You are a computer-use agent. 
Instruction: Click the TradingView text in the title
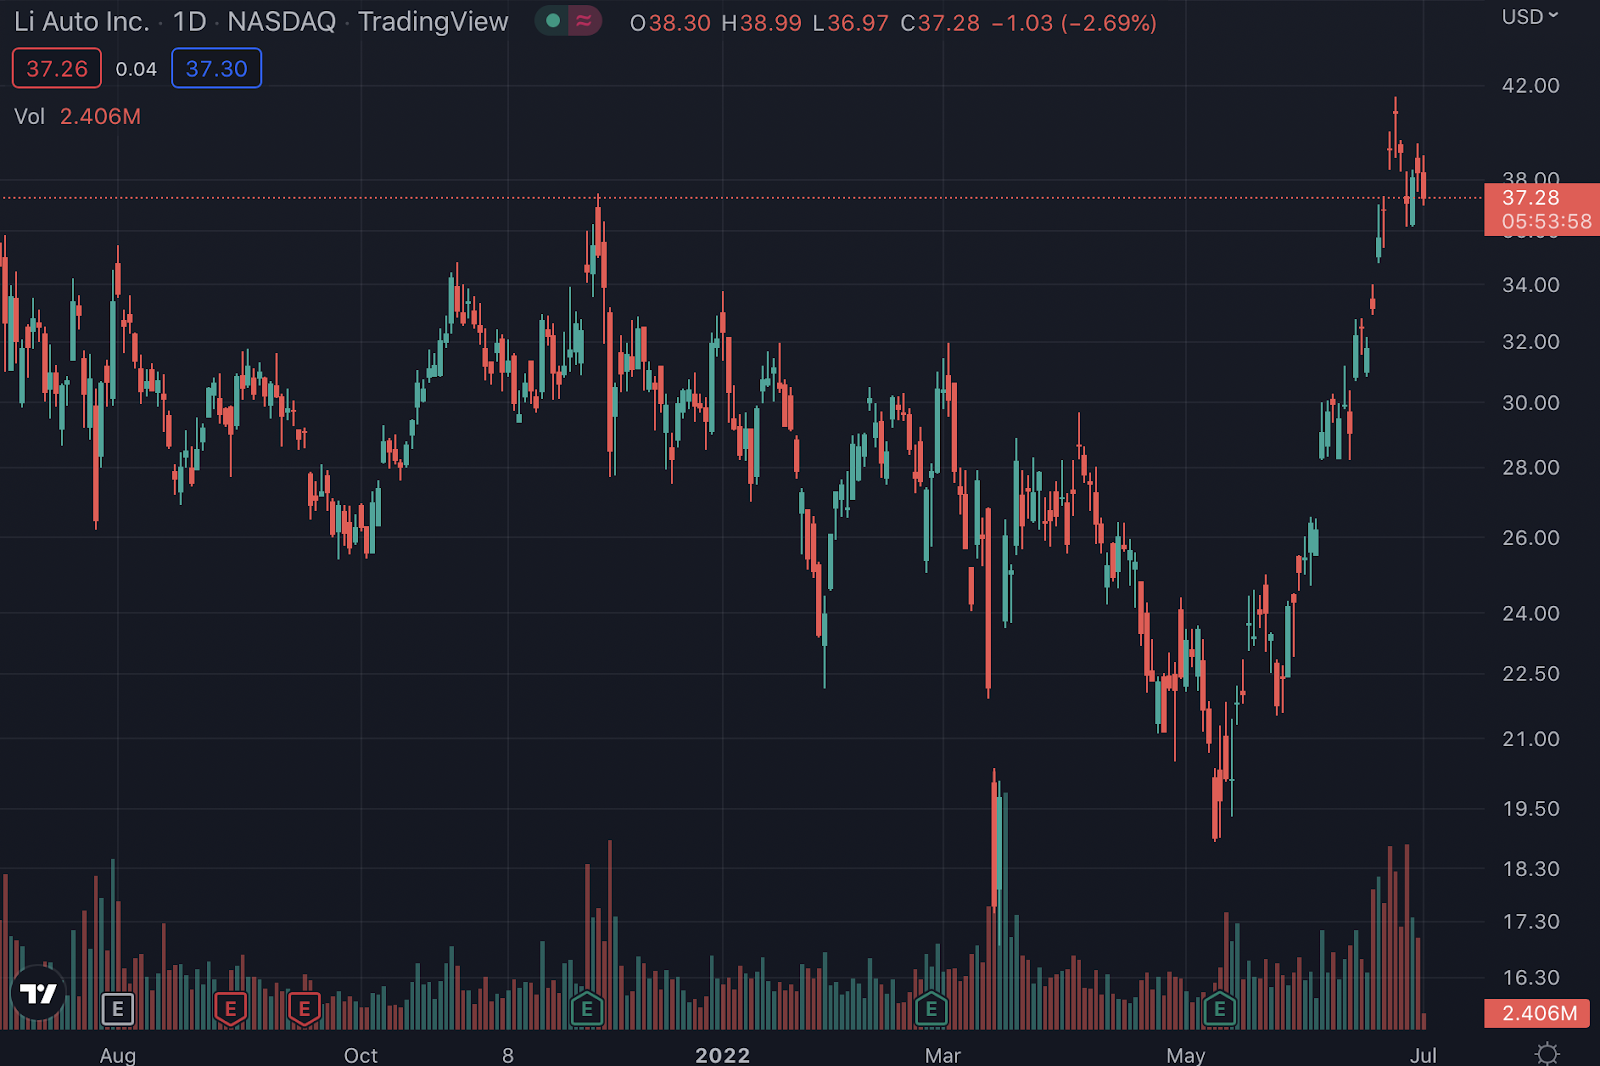coord(433,22)
